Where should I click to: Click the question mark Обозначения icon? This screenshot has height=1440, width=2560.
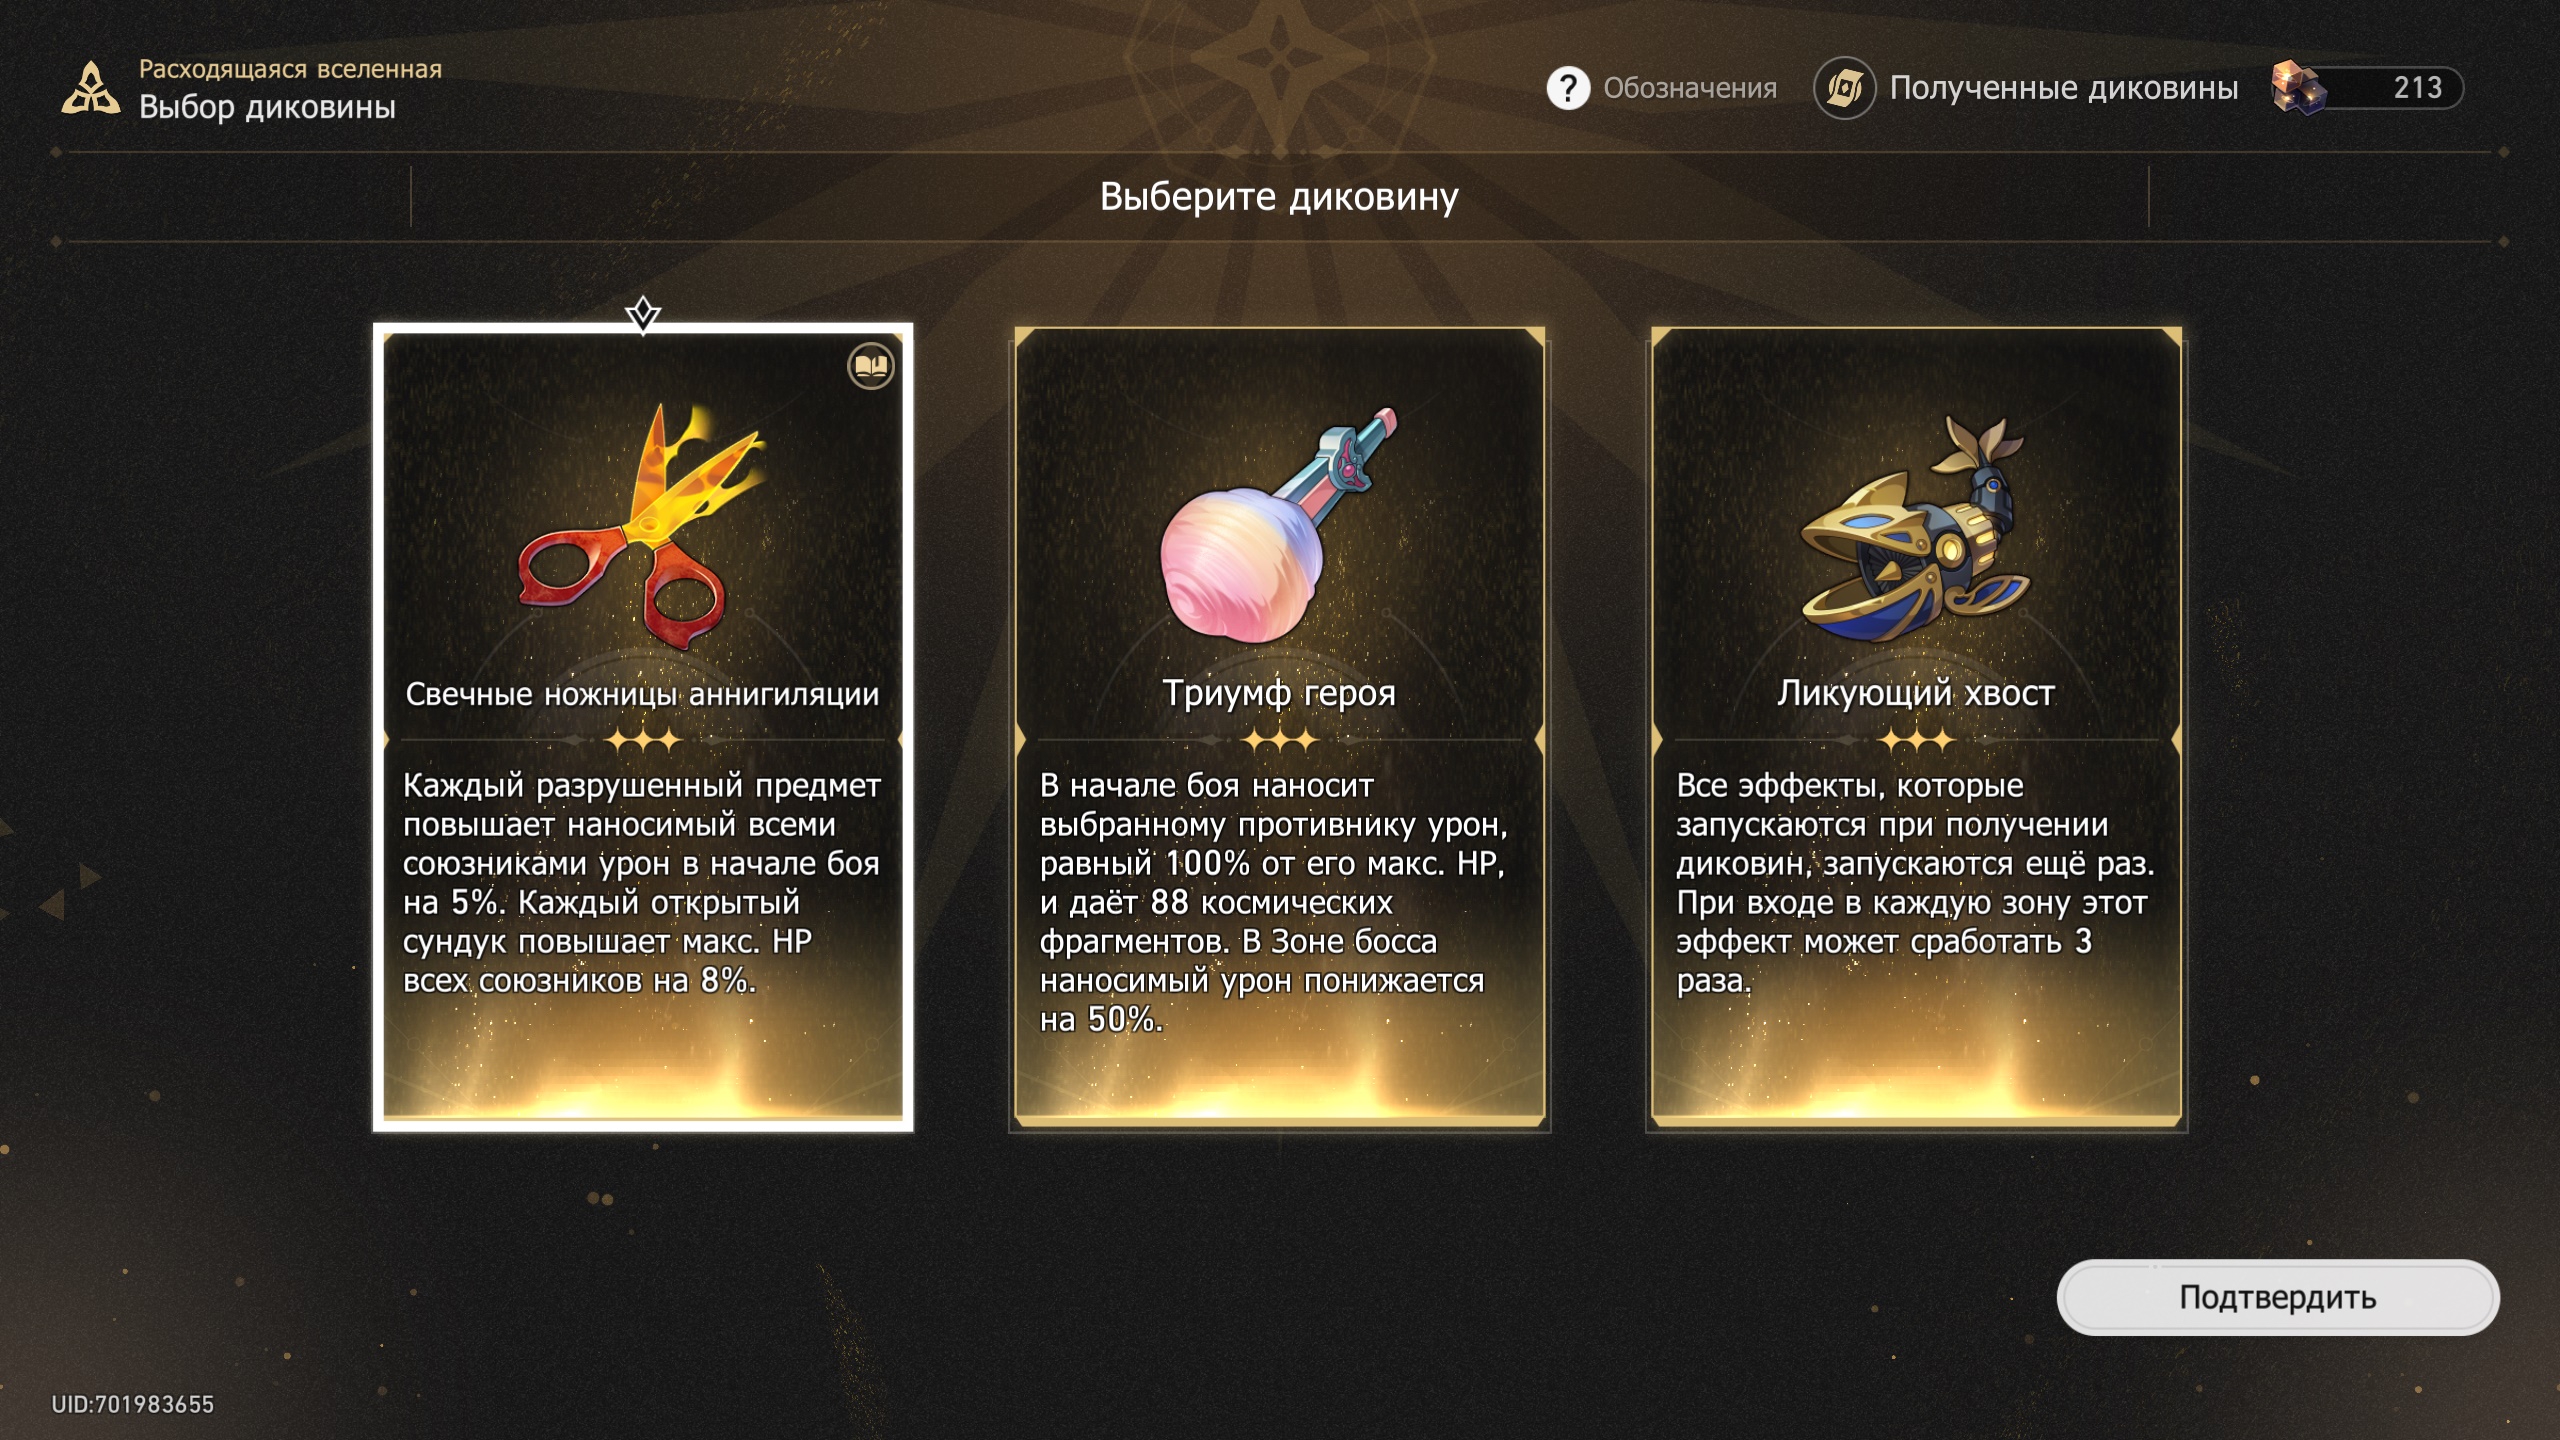coord(1567,88)
